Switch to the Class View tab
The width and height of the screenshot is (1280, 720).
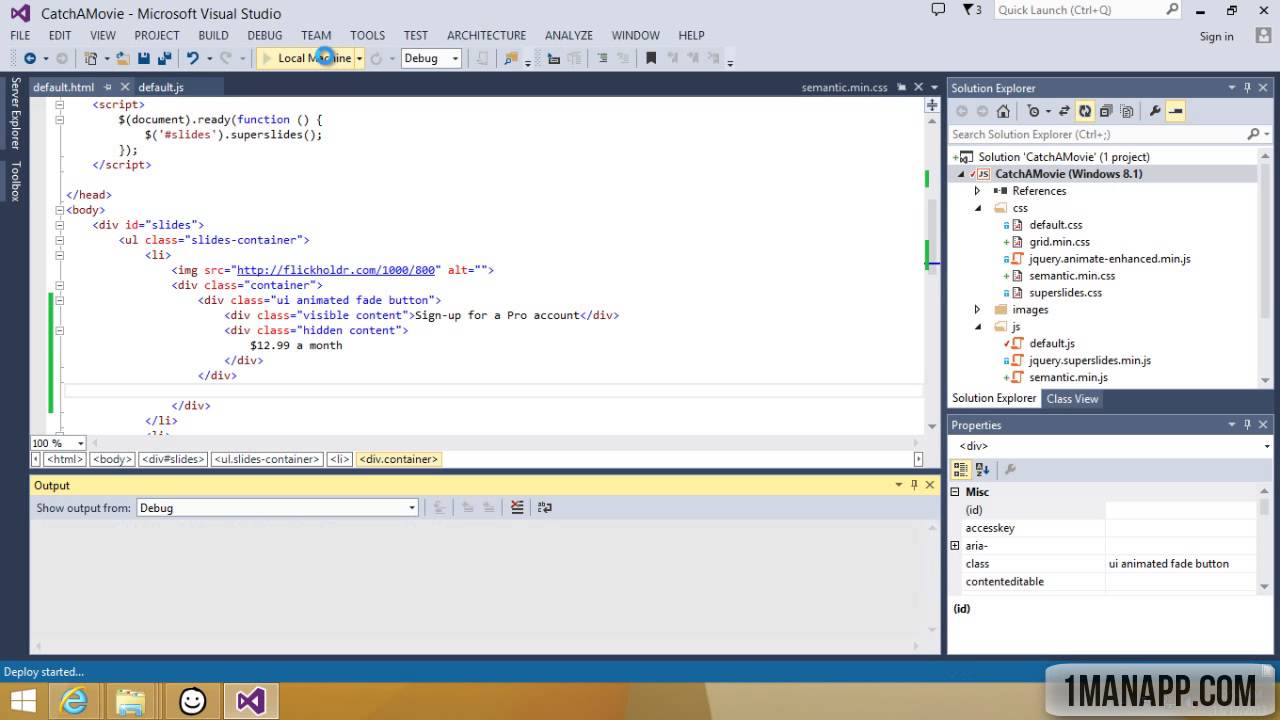(x=1073, y=399)
